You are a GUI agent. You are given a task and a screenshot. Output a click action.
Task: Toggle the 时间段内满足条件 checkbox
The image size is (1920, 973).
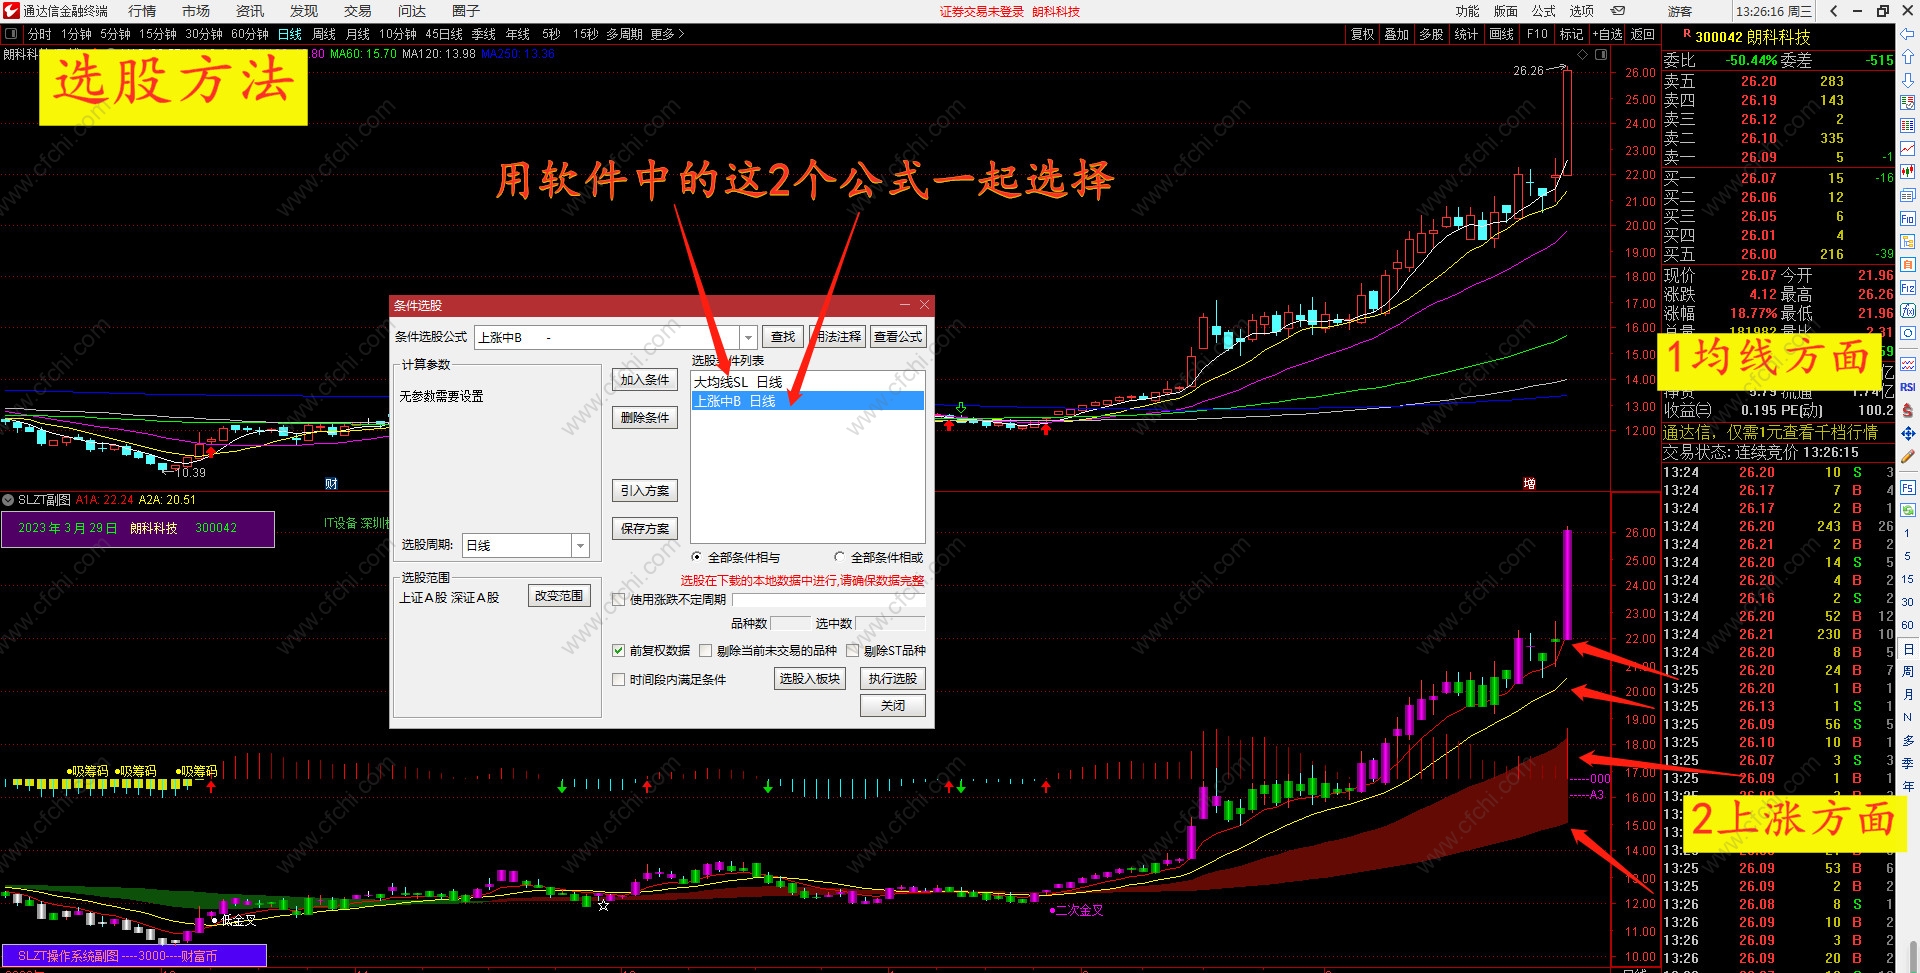[x=619, y=679]
